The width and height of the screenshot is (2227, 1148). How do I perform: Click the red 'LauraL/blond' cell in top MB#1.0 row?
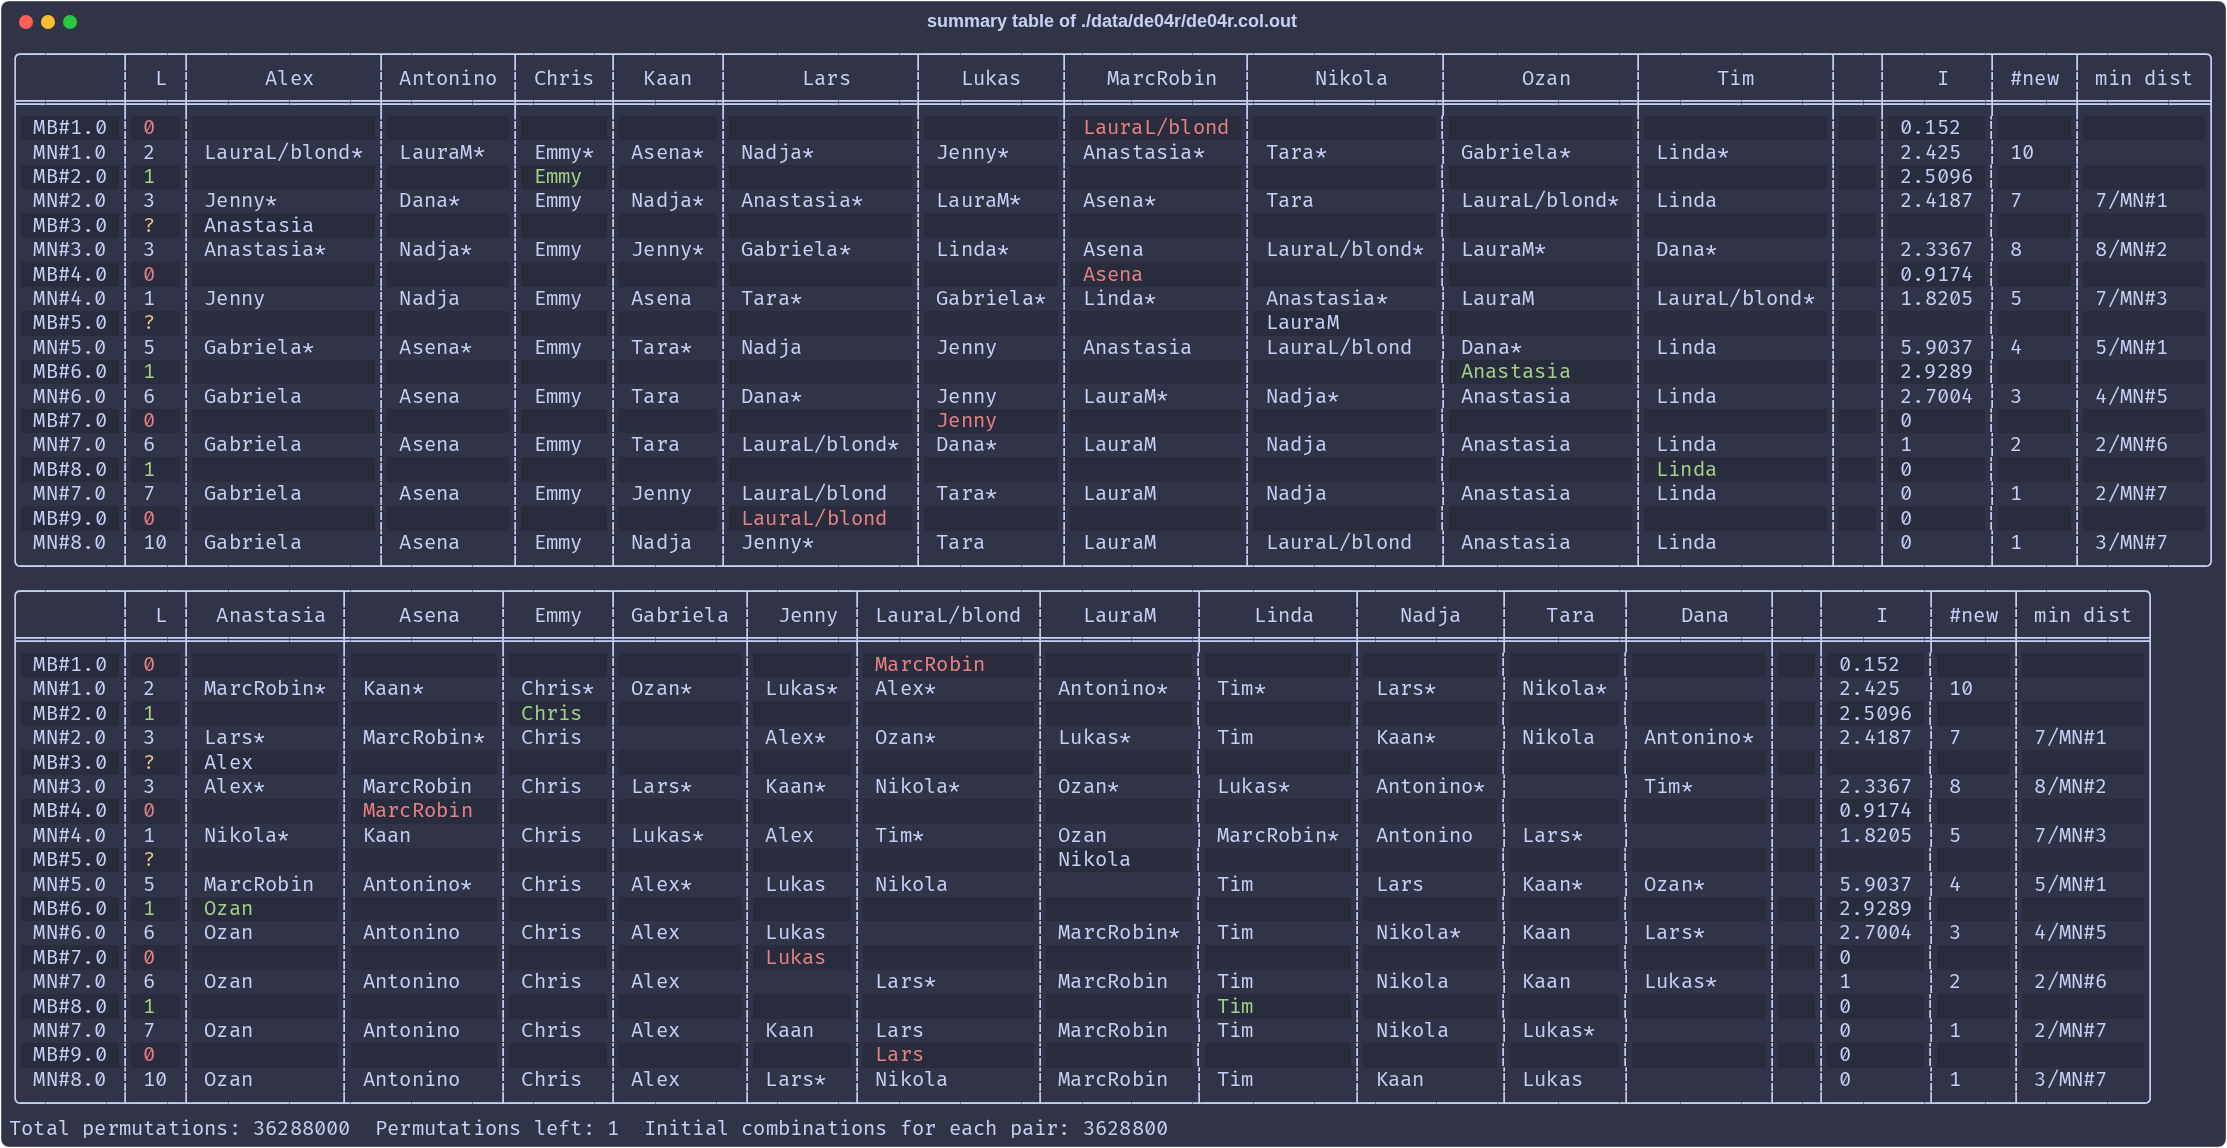[1156, 127]
